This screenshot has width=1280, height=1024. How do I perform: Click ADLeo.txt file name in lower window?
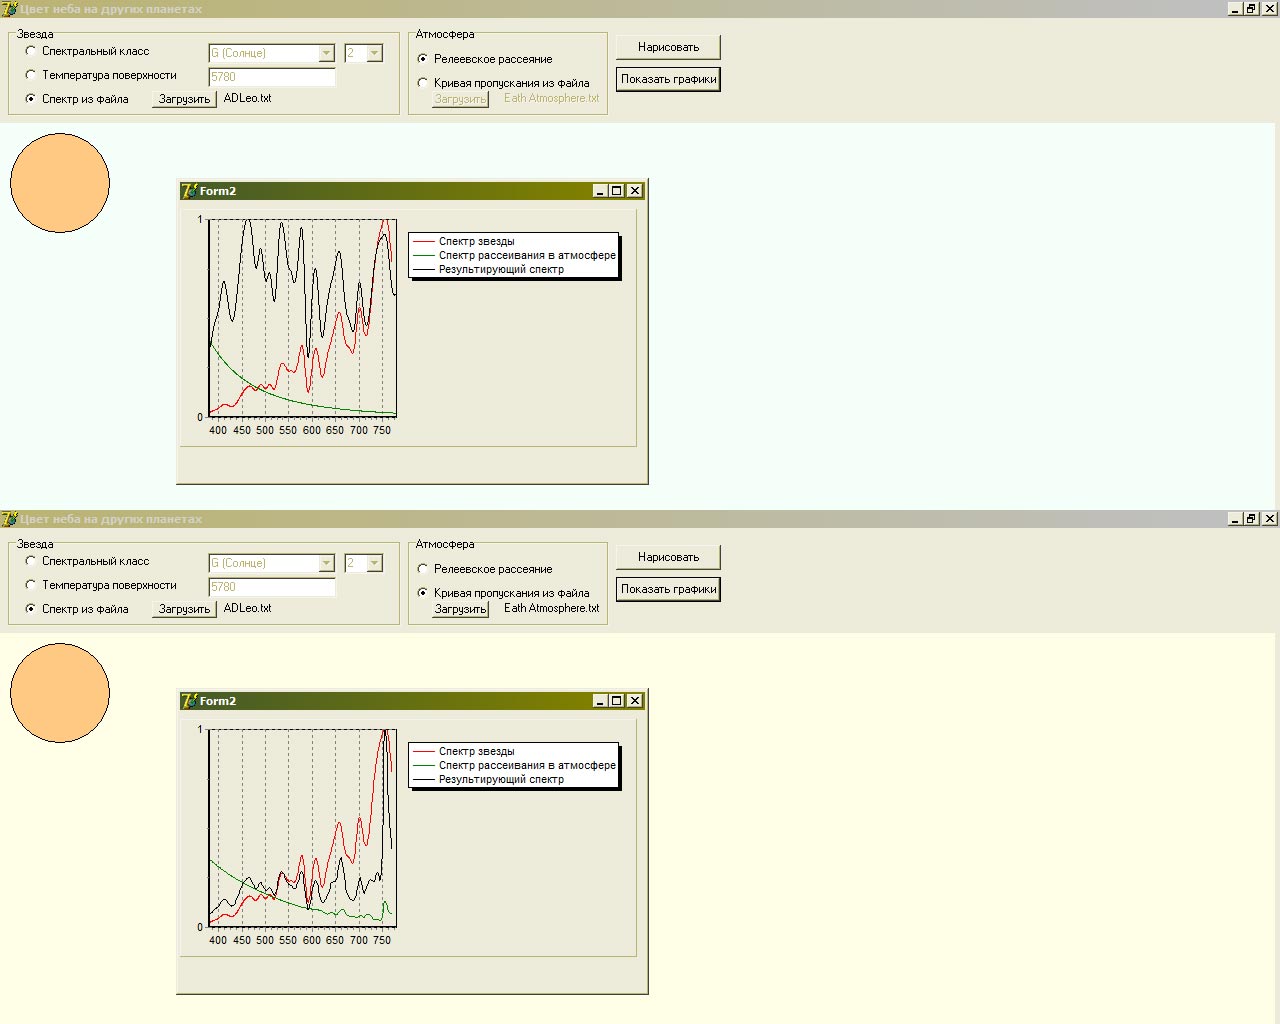click(x=247, y=608)
